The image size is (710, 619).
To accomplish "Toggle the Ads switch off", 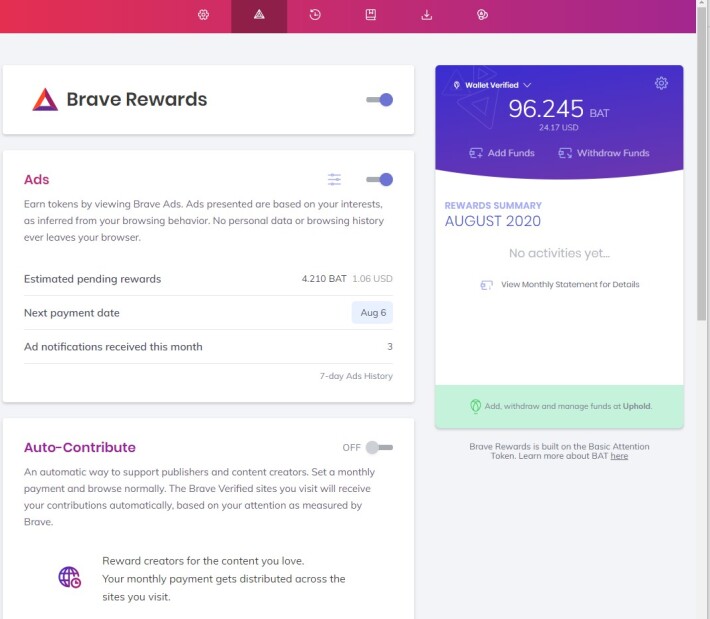I will [x=379, y=180].
